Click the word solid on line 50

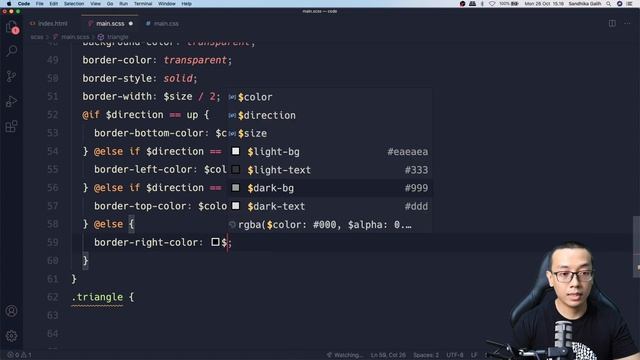pyautogui.click(x=178, y=78)
